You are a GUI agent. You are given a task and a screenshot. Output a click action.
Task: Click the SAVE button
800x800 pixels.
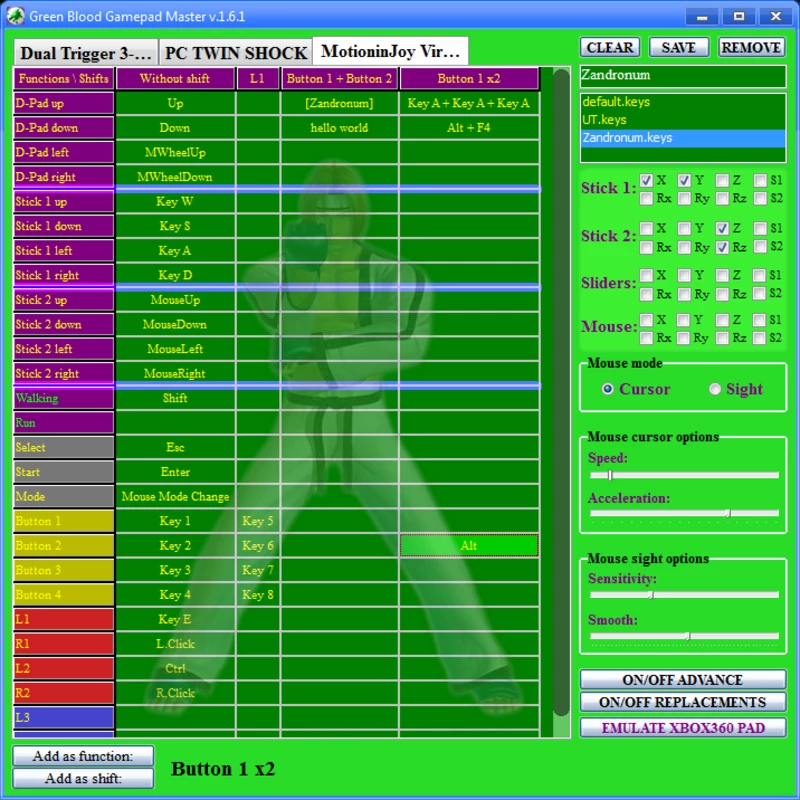(679, 47)
